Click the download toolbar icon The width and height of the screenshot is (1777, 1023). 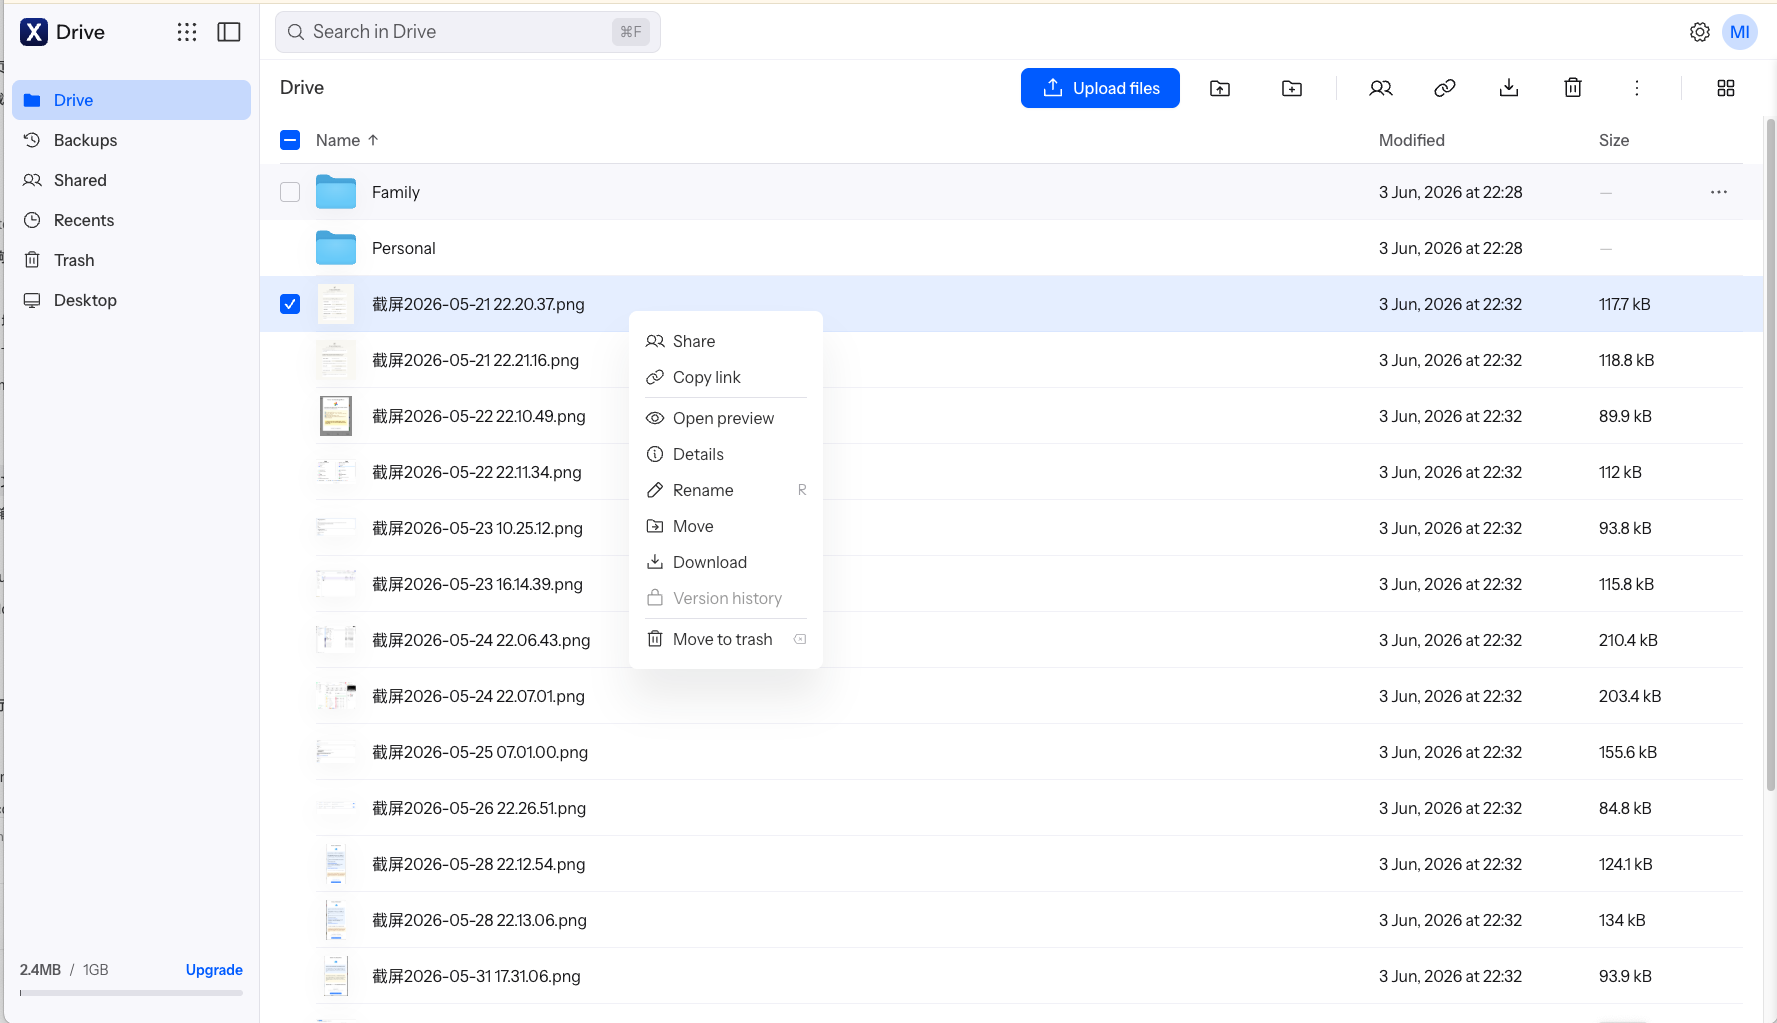[1509, 88]
